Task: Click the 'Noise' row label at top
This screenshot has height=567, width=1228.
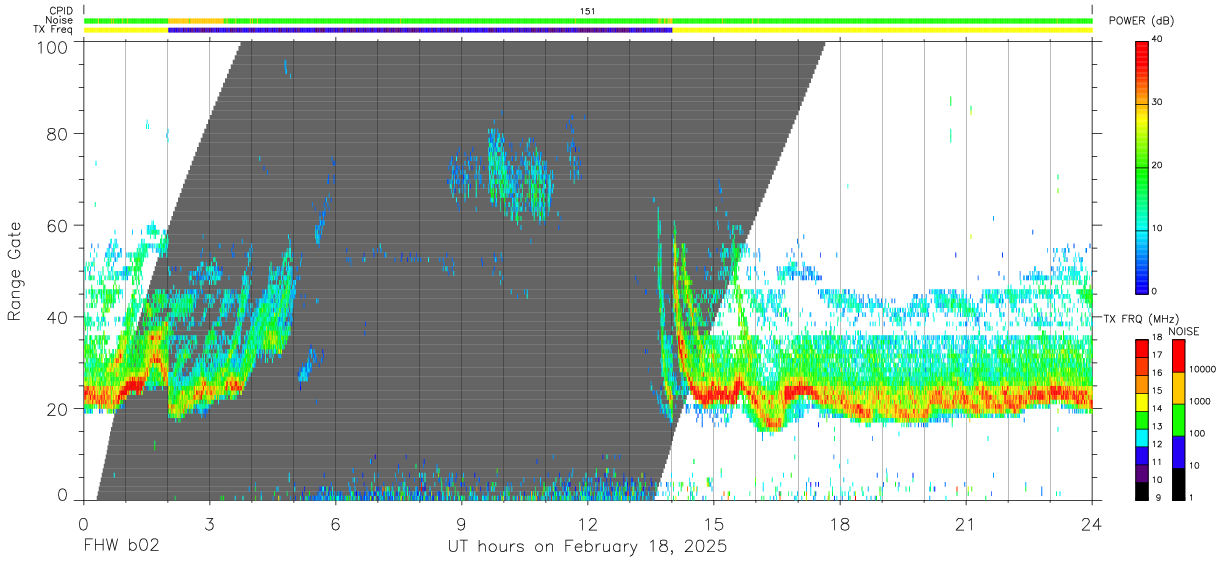Action: pyautogui.click(x=62, y=20)
